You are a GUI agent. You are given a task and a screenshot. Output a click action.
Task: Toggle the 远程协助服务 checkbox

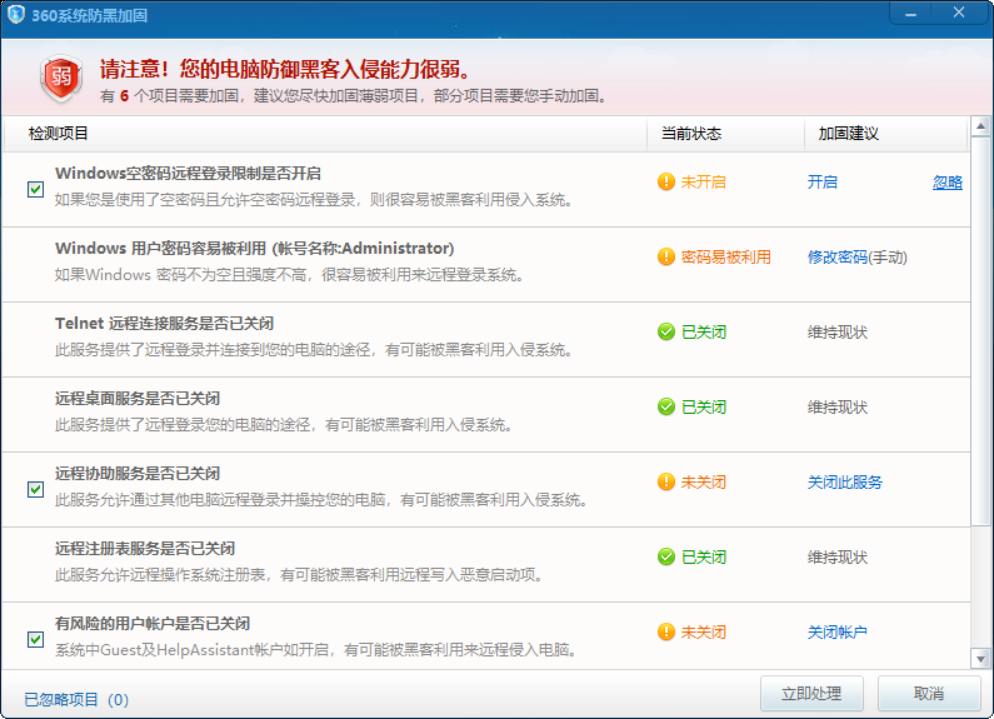click(x=36, y=489)
